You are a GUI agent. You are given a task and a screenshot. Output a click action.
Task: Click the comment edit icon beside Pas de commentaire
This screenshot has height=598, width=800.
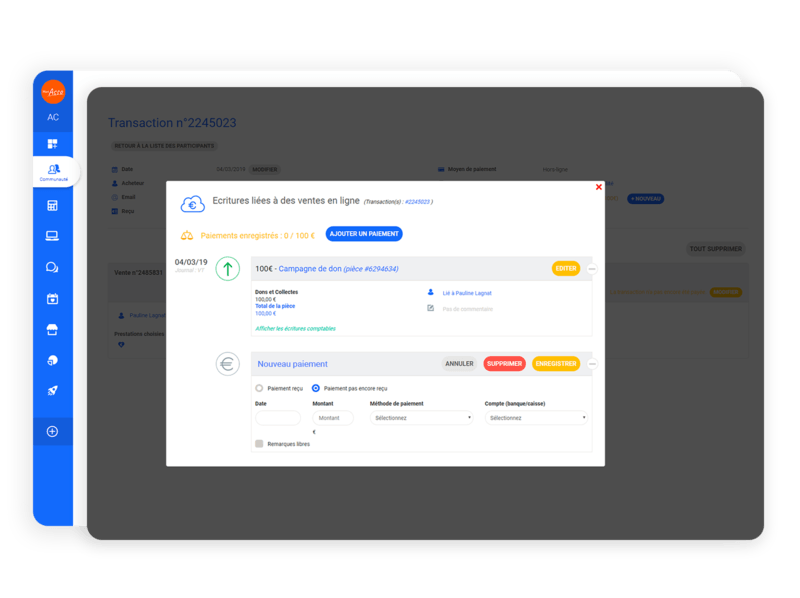431,308
